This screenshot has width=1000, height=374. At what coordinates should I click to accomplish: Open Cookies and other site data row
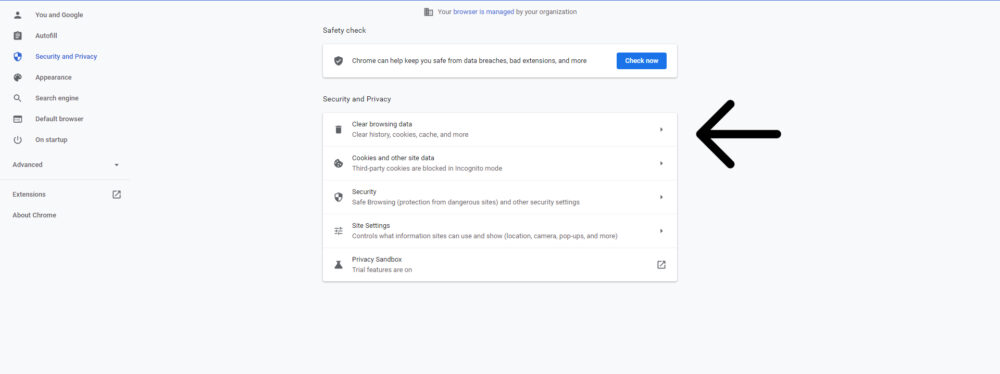tap(500, 163)
